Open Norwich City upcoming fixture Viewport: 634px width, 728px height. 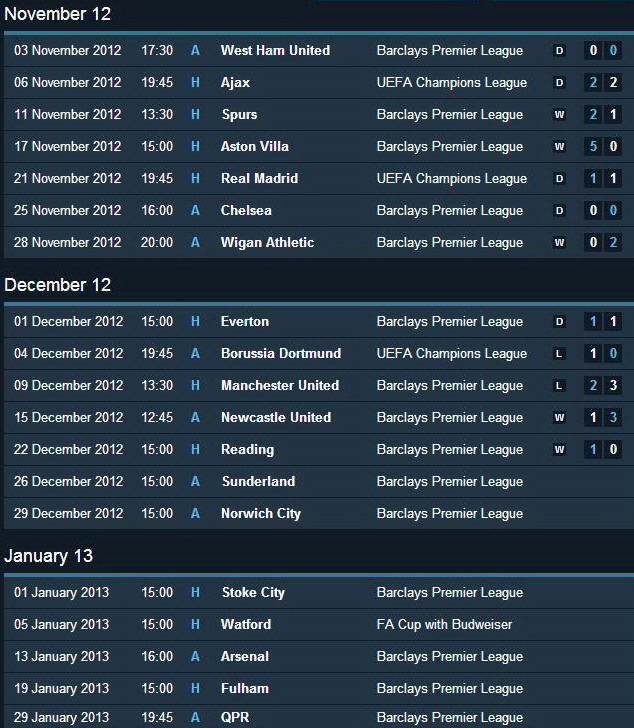pos(317,514)
